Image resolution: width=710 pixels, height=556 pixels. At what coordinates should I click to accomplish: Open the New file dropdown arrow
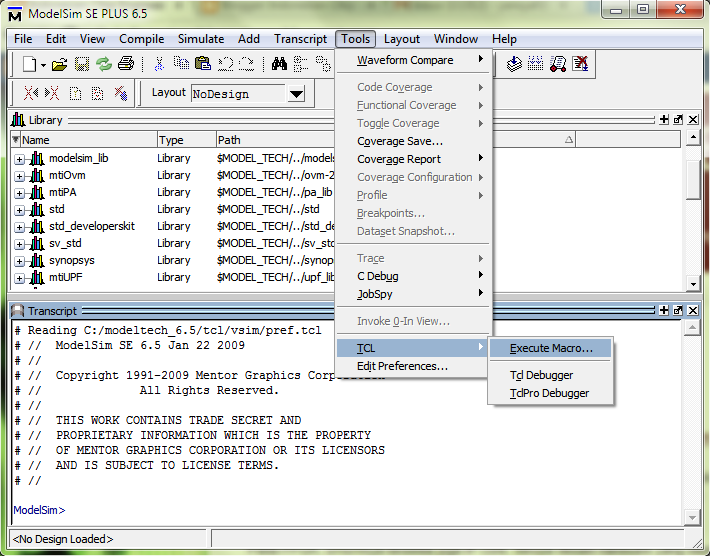(43, 65)
